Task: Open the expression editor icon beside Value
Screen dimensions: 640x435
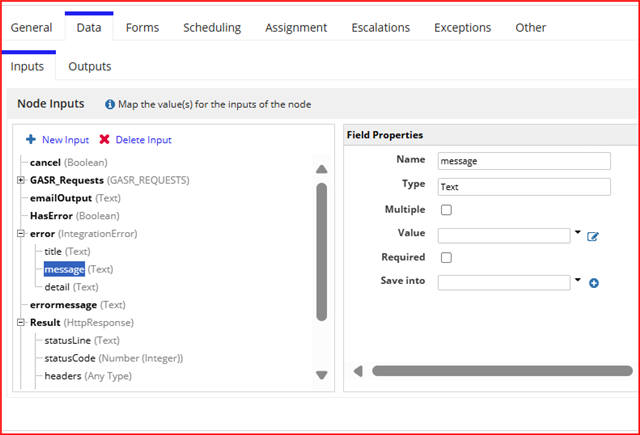Action: click(593, 236)
